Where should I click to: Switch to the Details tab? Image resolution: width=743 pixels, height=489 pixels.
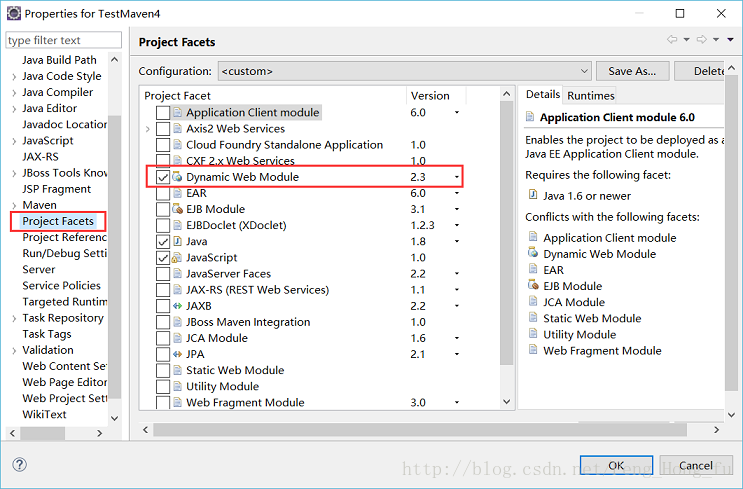tap(543, 94)
